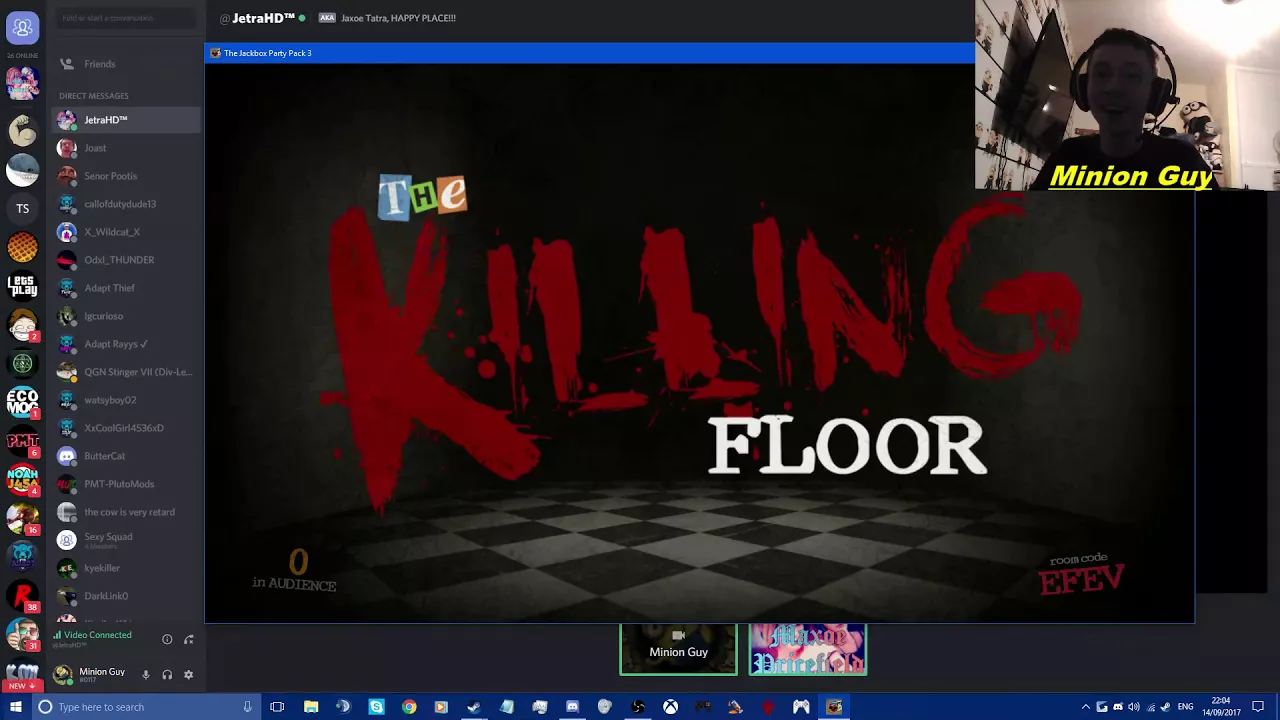
Task: Open callofdutydude13 direct message
Action: click(x=126, y=204)
